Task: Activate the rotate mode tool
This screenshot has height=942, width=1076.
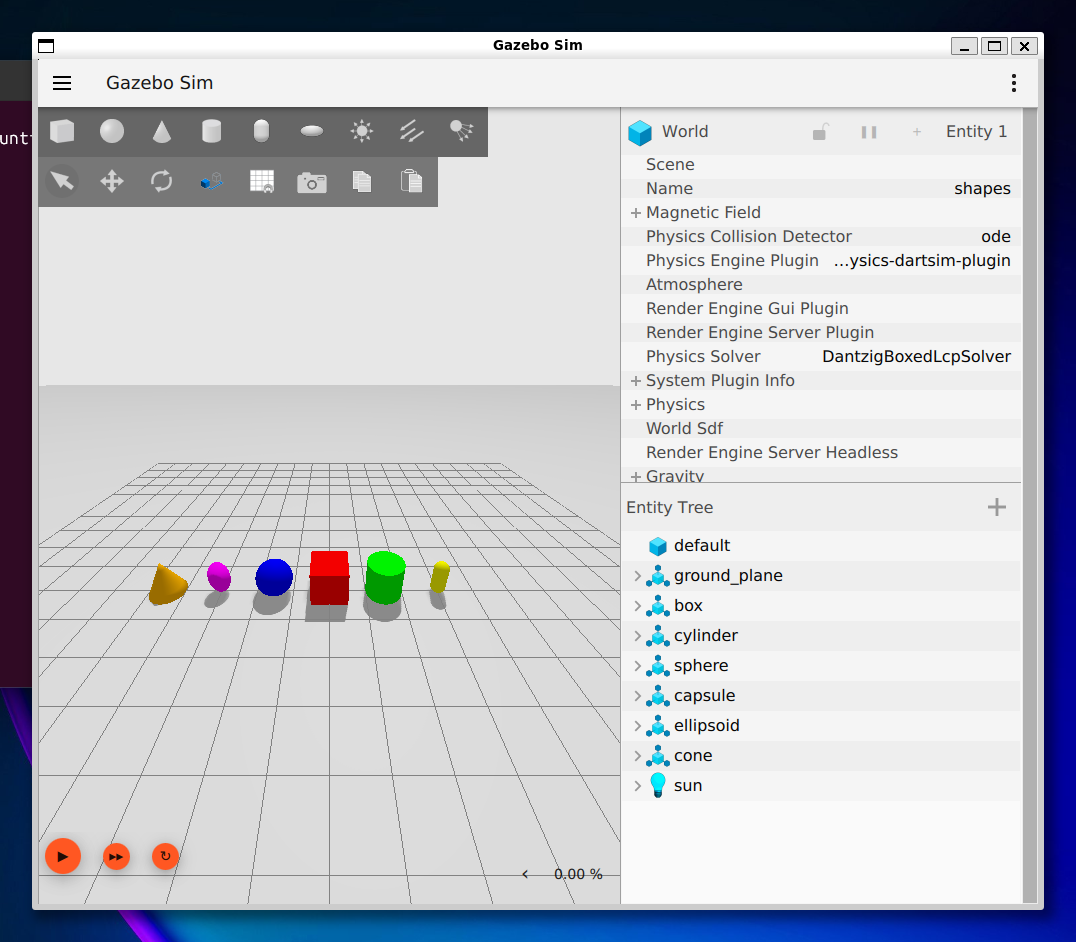Action: (162, 181)
